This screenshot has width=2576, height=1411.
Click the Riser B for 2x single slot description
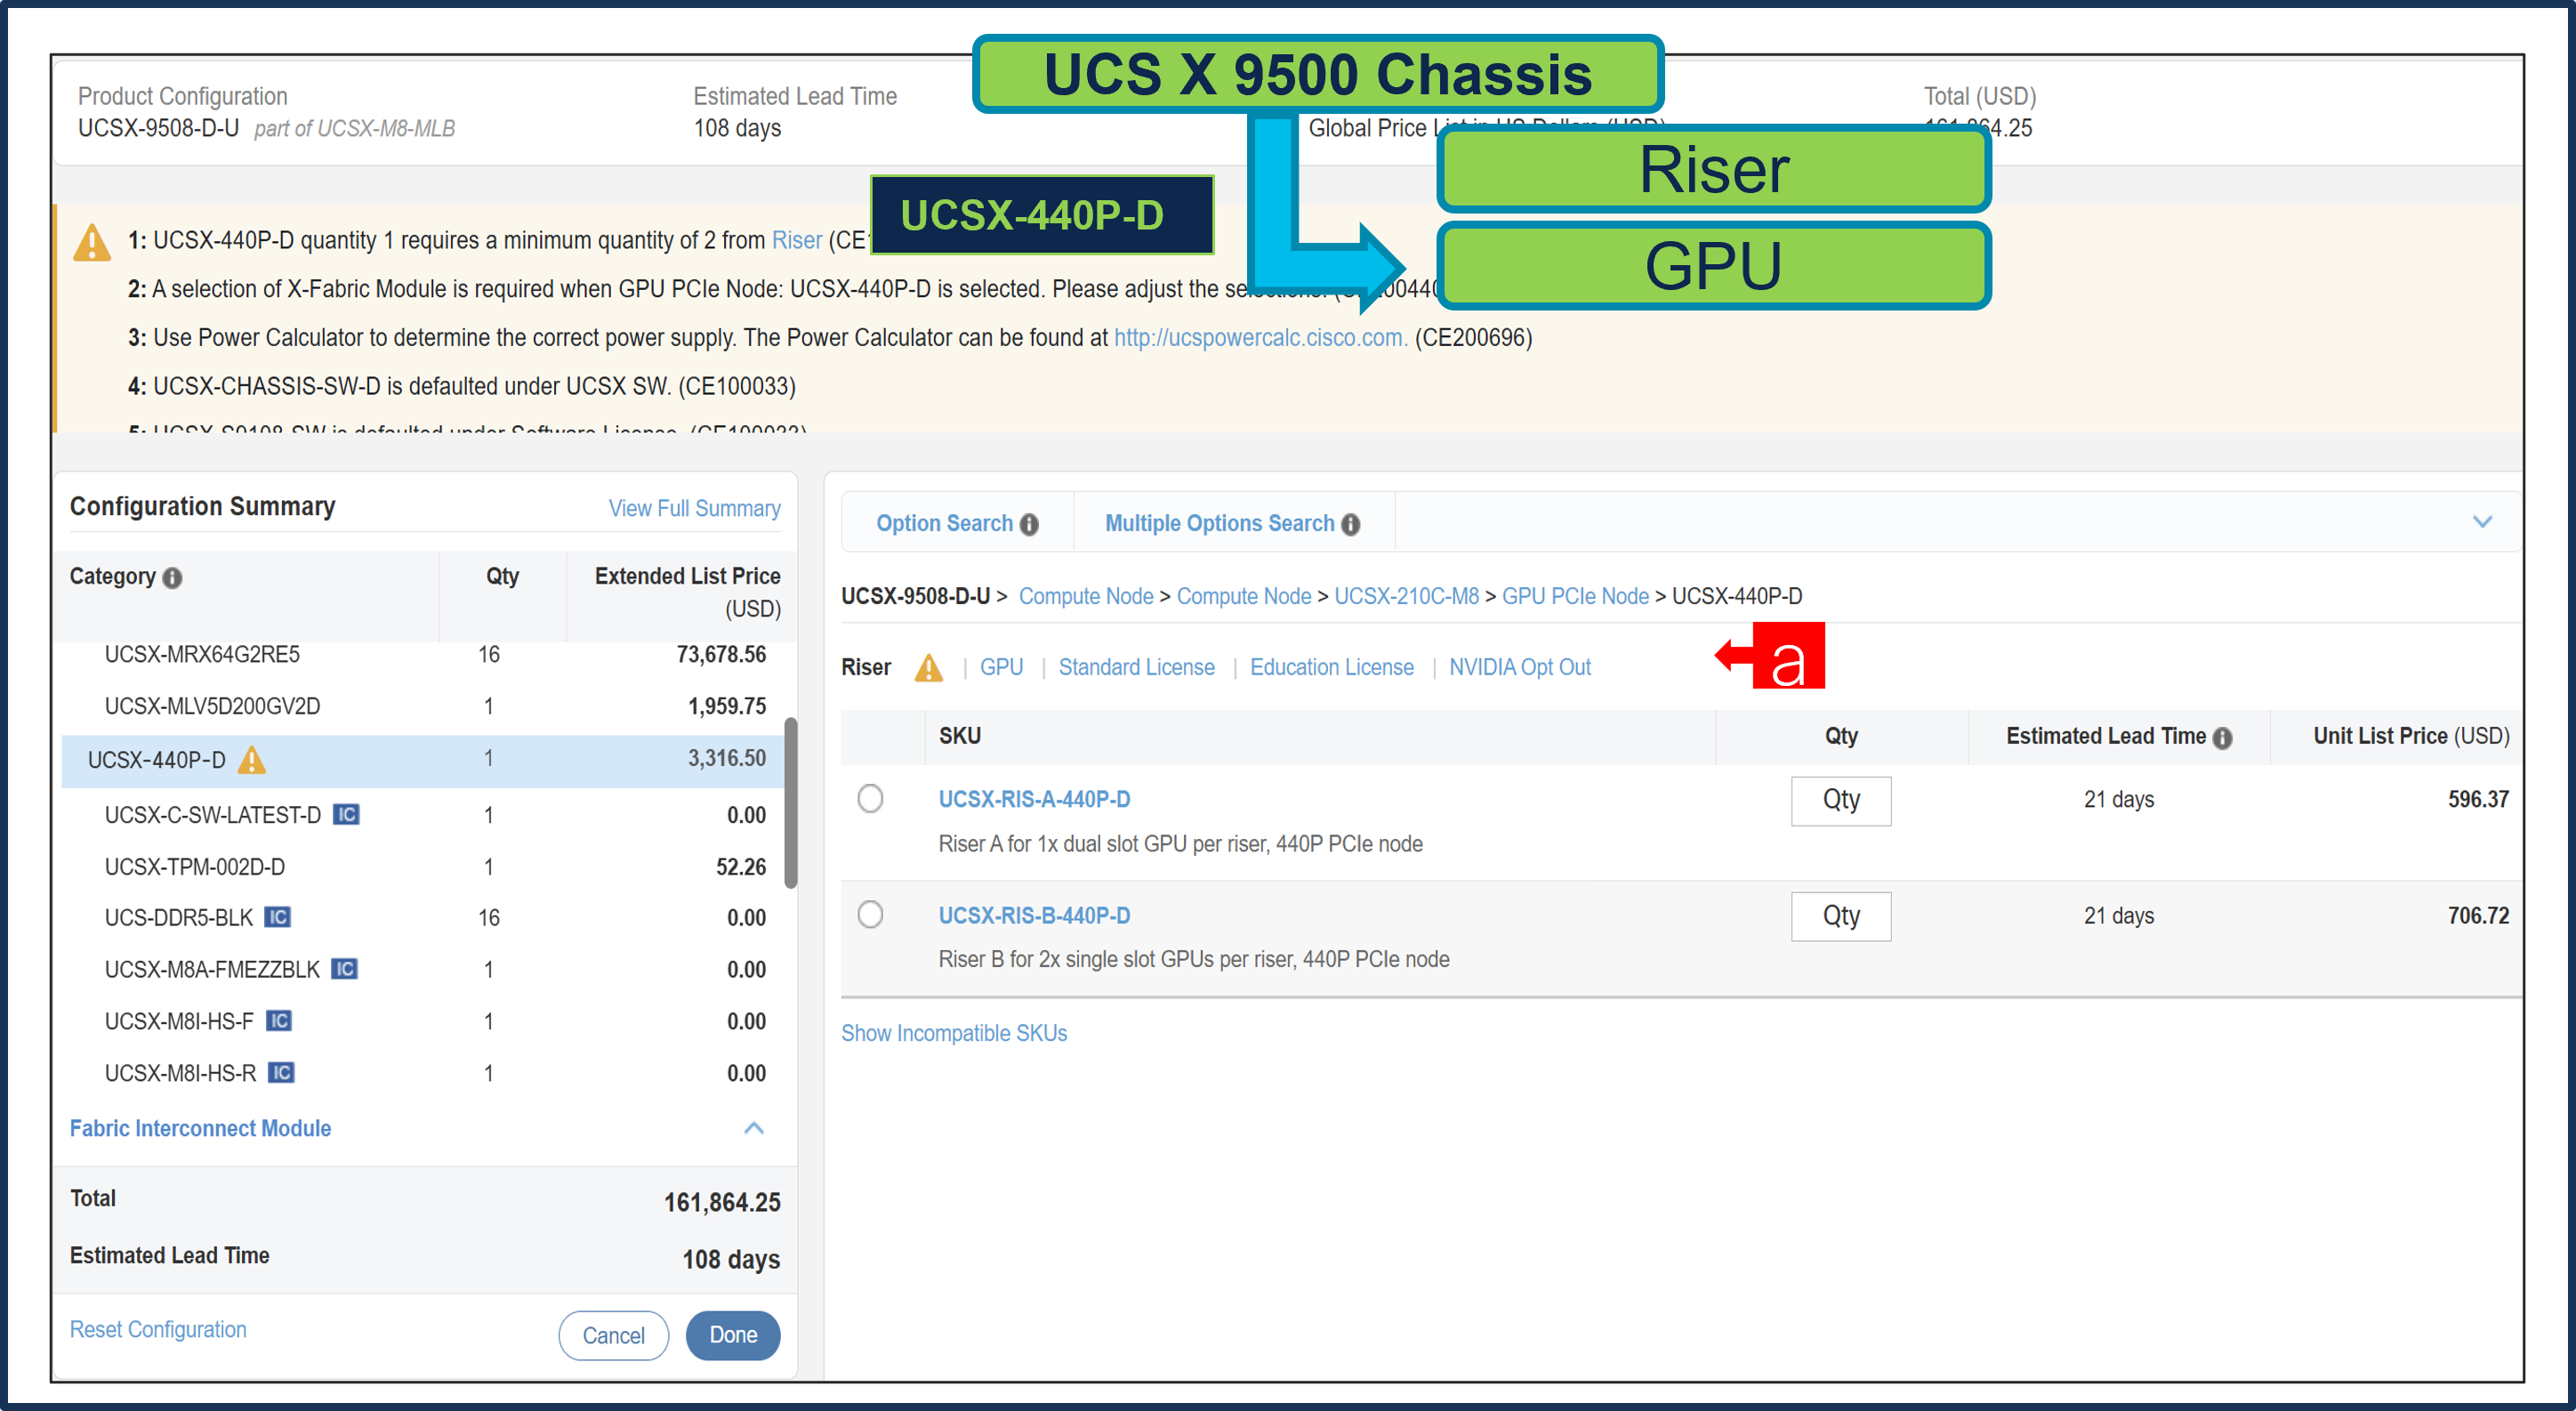[x=1193, y=959]
